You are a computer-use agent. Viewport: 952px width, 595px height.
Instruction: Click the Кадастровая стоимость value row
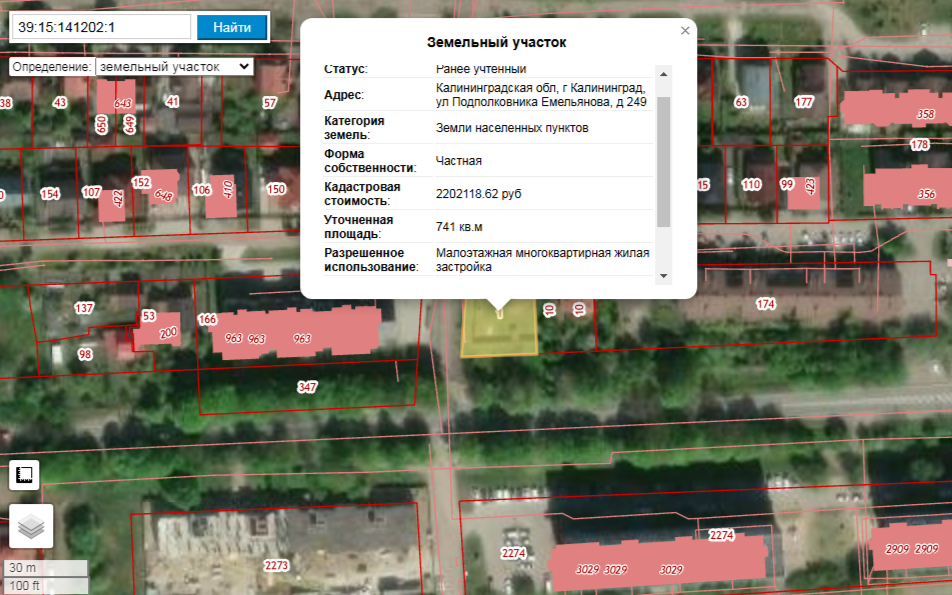(x=478, y=193)
